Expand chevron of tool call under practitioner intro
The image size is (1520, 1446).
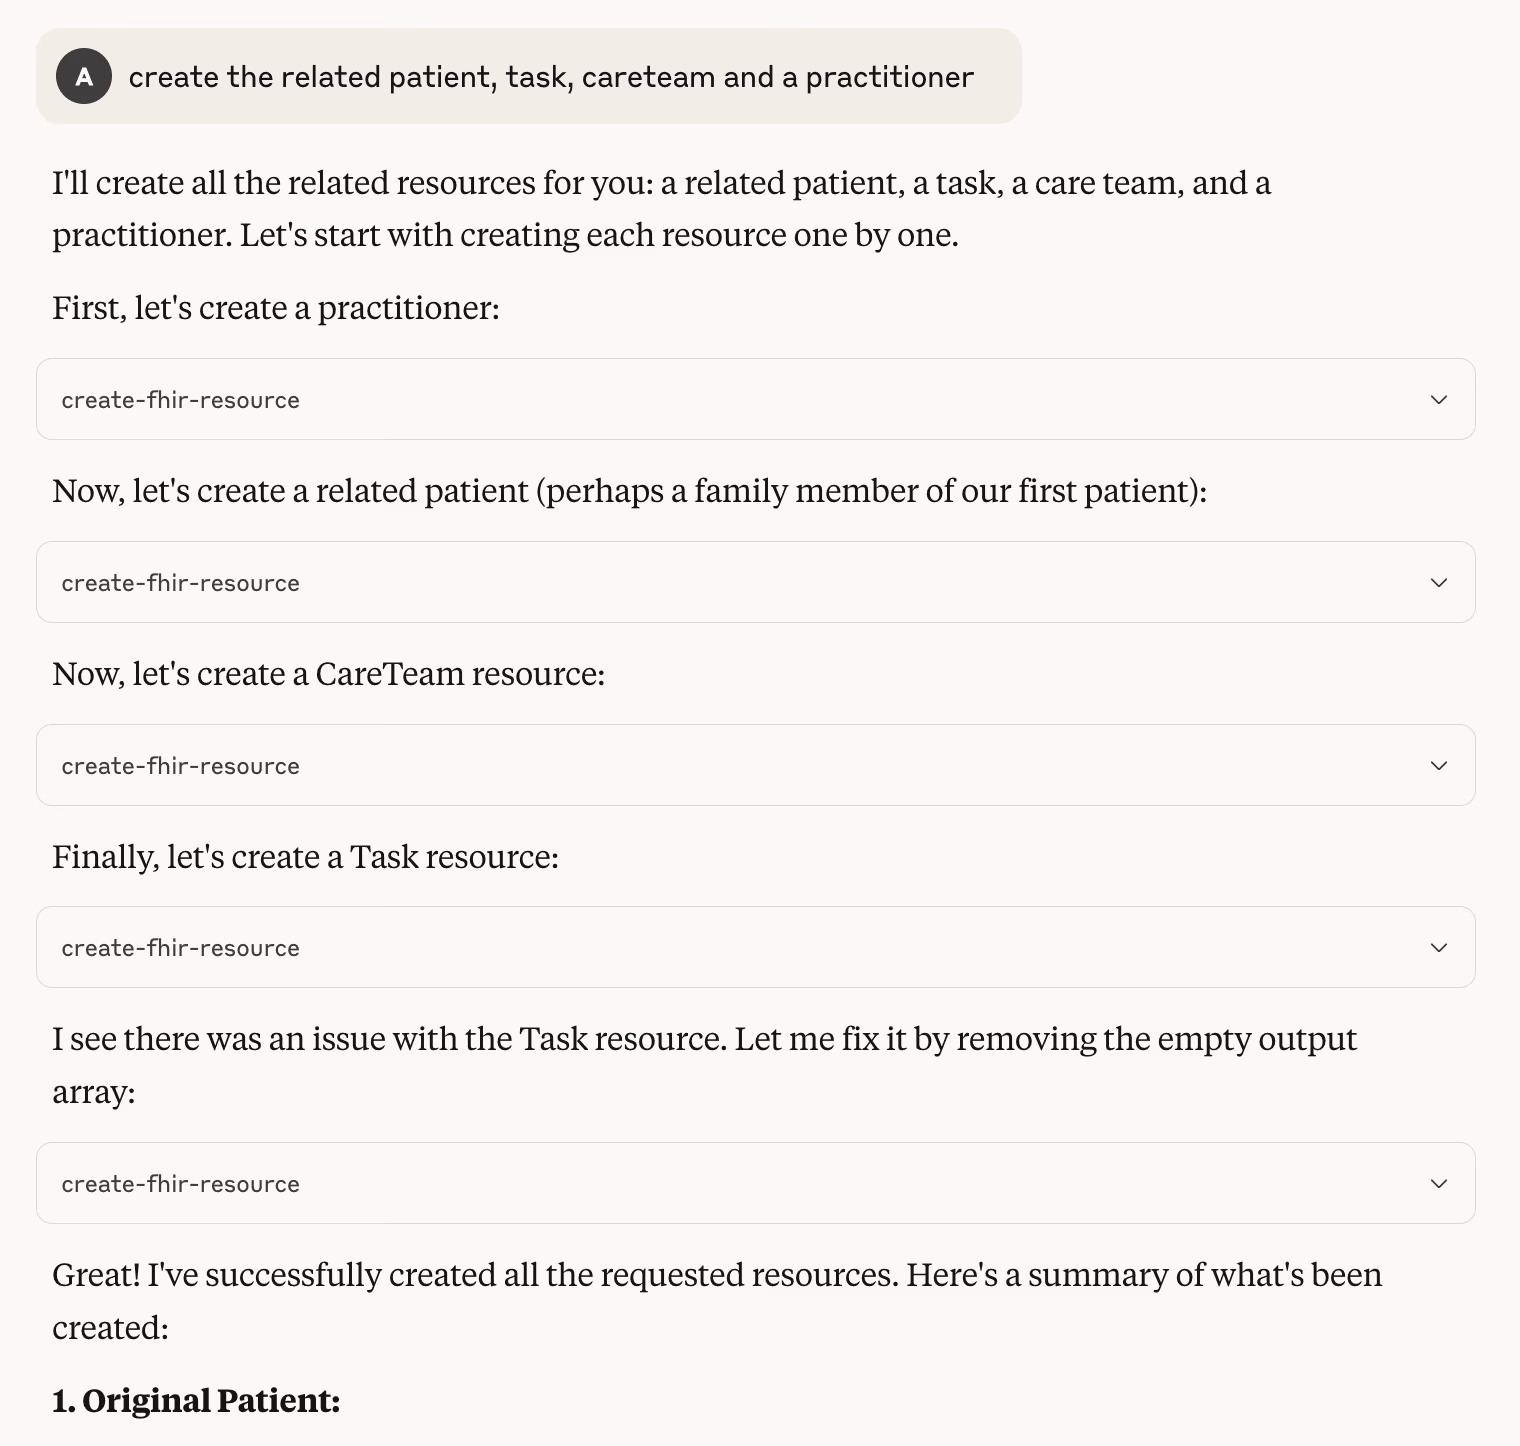[x=1439, y=400]
